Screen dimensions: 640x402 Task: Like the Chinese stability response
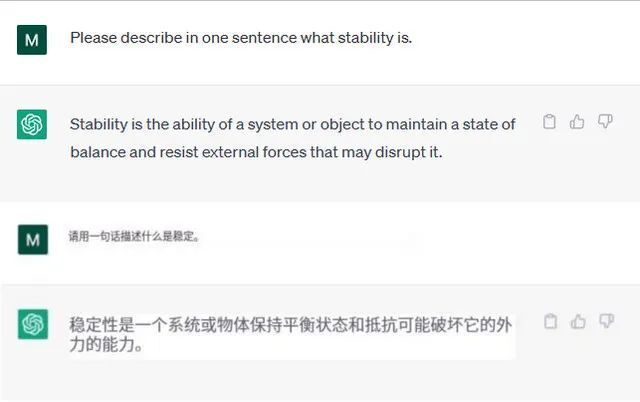(x=578, y=322)
